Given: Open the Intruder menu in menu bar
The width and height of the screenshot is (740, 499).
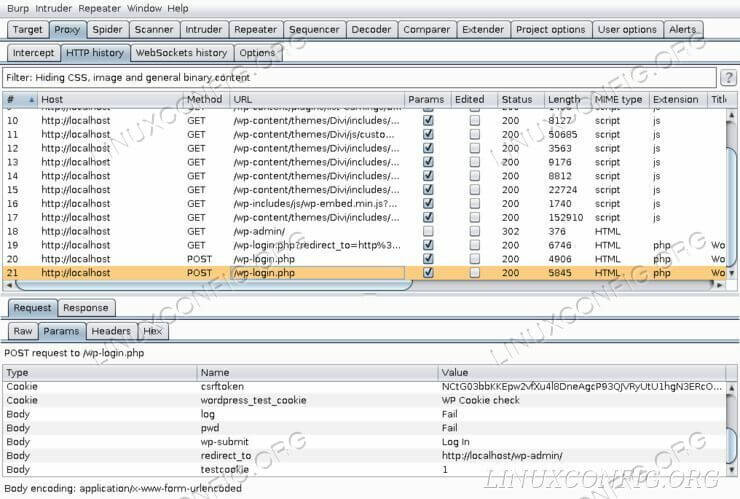Looking at the screenshot, I should [x=54, y=8].
